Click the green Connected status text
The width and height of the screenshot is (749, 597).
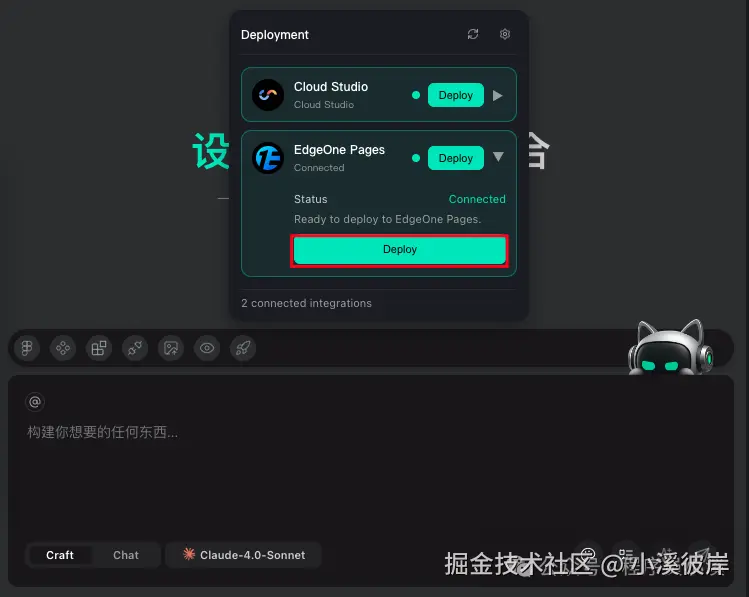(477, 199)
